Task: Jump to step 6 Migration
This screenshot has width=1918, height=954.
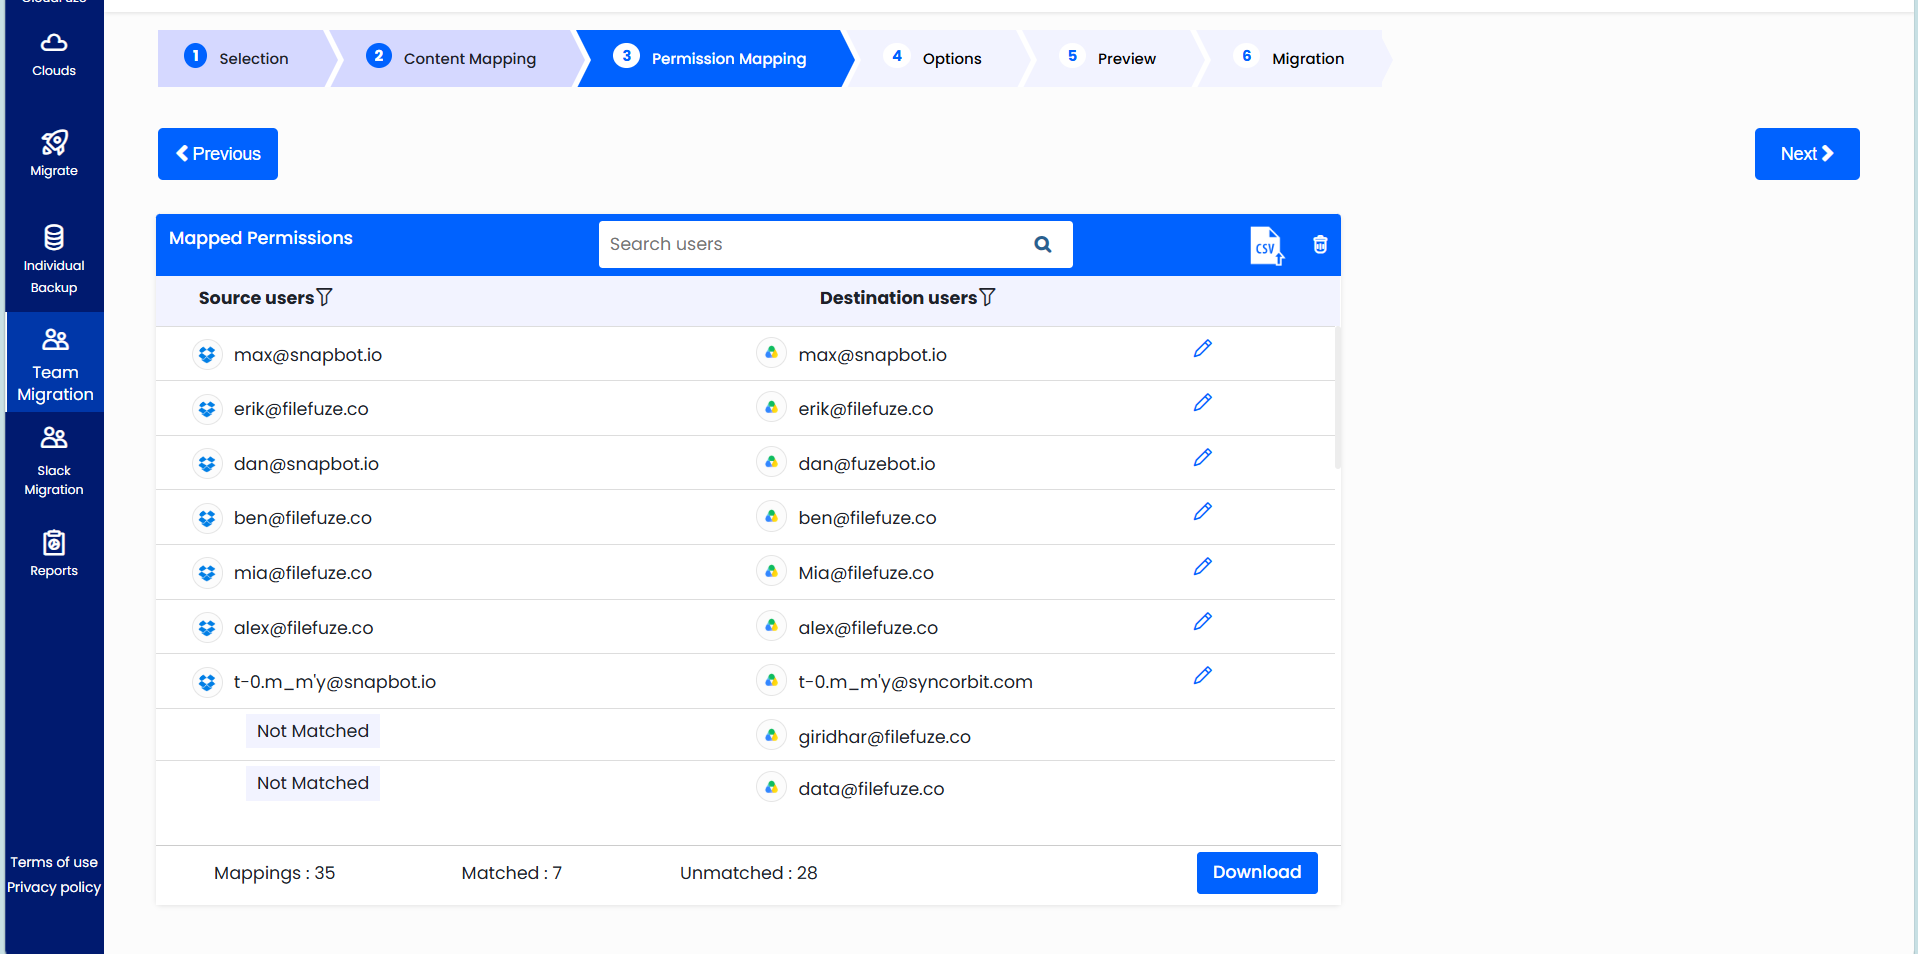Action: [1294, 58]
